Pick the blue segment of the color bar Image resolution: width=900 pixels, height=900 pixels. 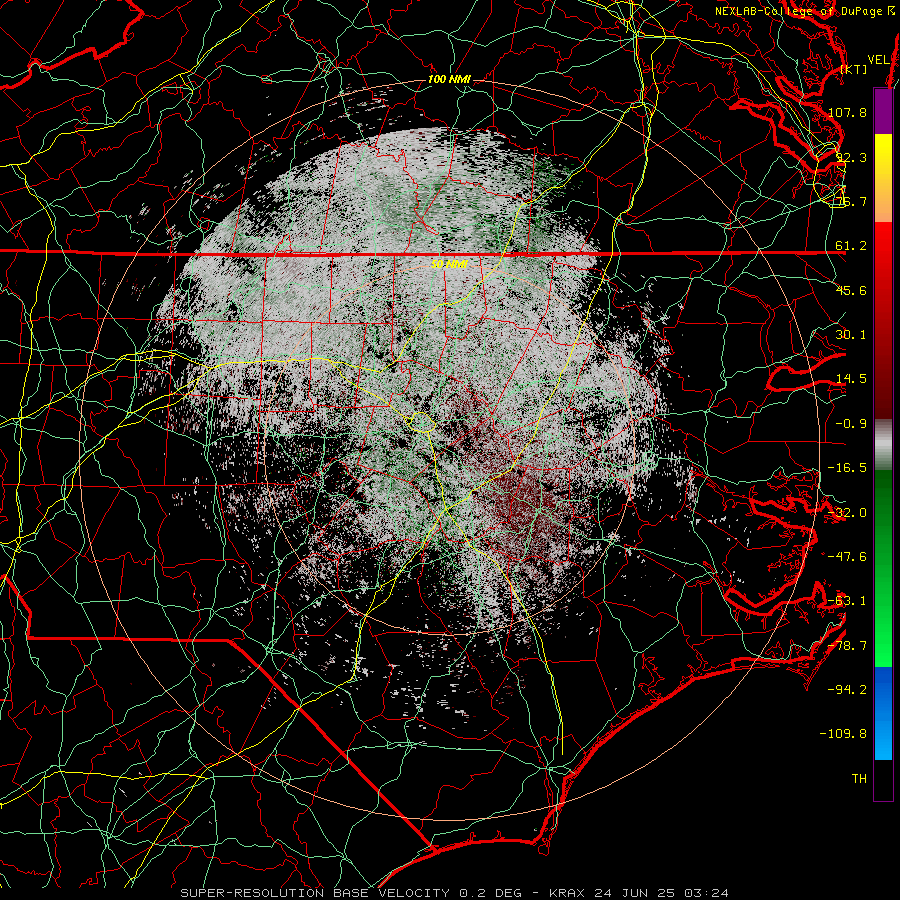(883, 713)
